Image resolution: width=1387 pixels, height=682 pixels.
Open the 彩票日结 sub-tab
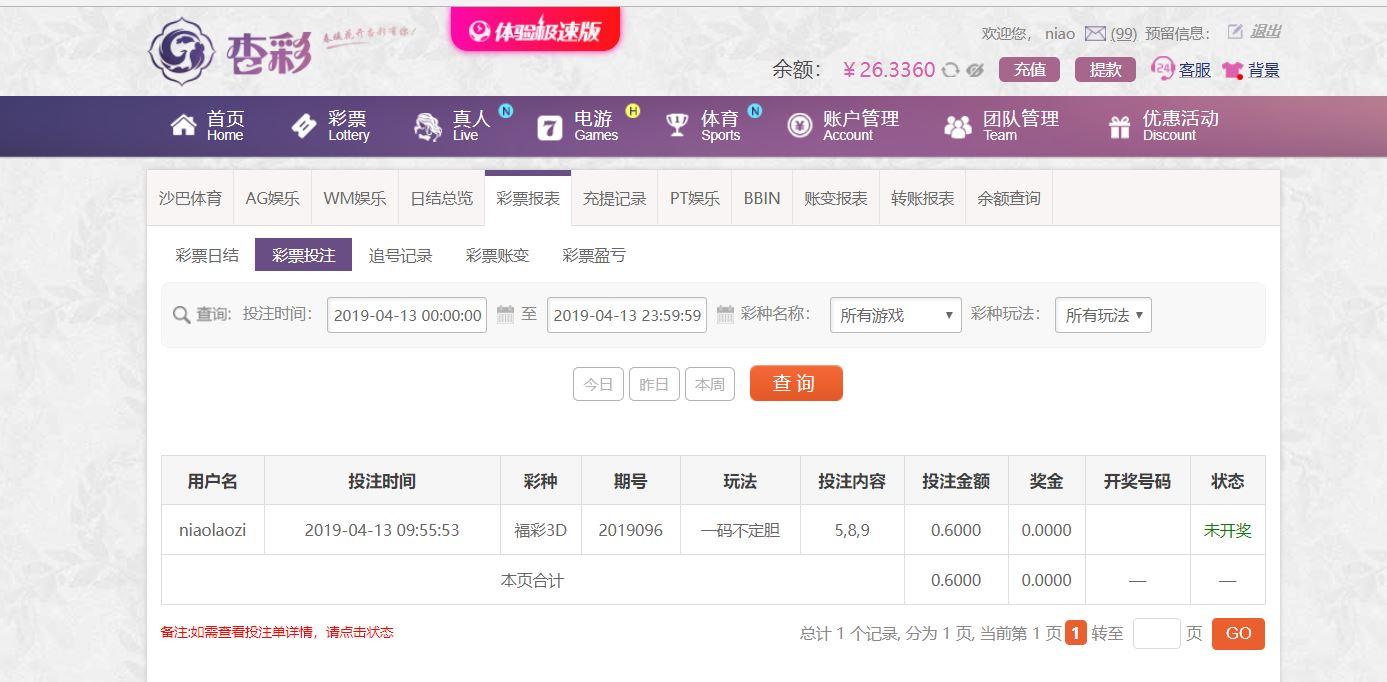pyautogui.click(x=207, y=255)
